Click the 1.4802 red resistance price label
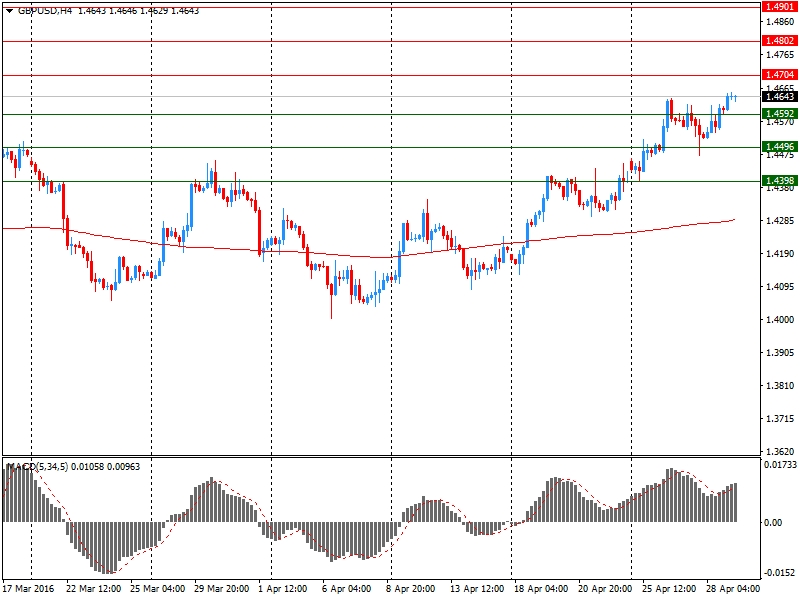 pos(780,41)
